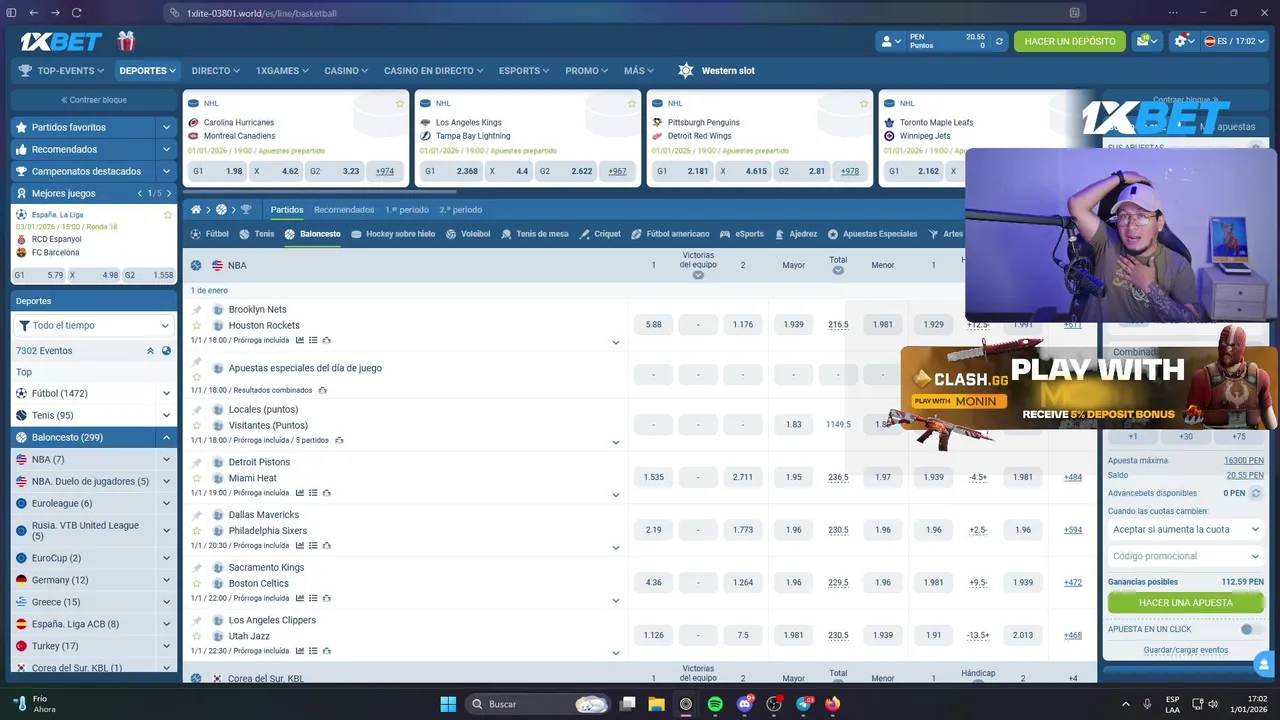Screen dimensions: 1280x720
Task: Open the CASINO menu
Action: pos(346,71)
